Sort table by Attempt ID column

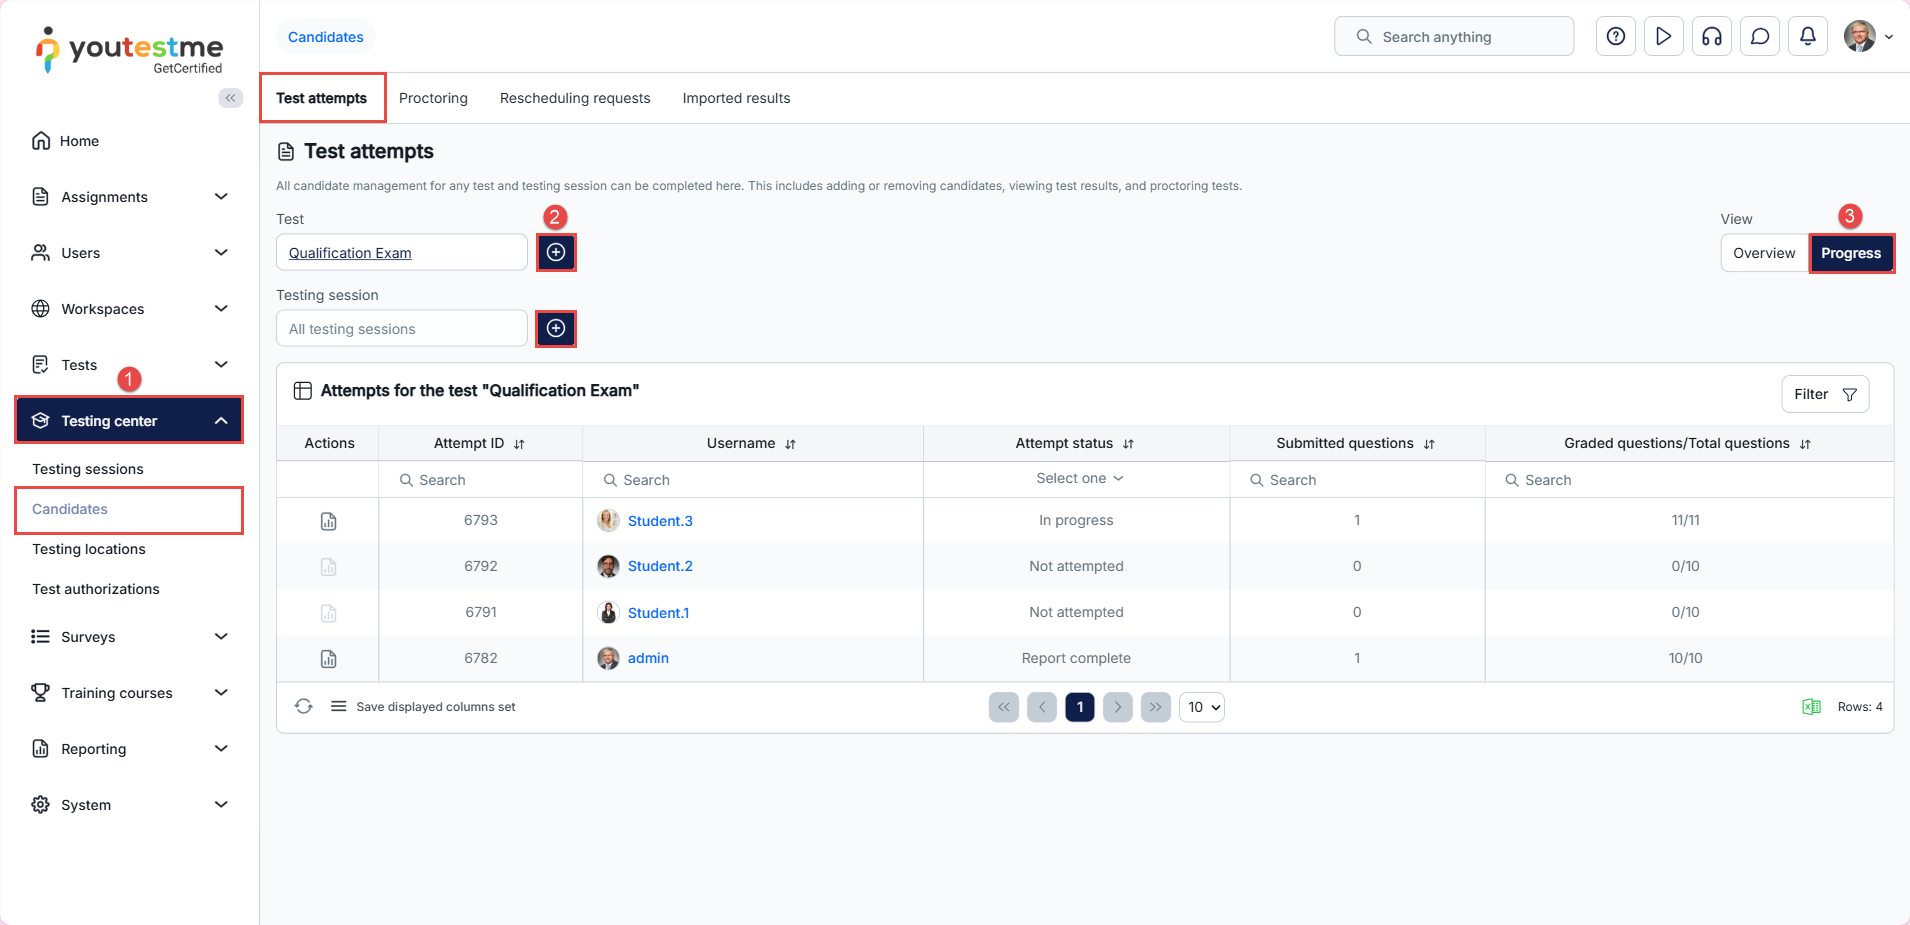pyautogui.click(x=519, y=444)
